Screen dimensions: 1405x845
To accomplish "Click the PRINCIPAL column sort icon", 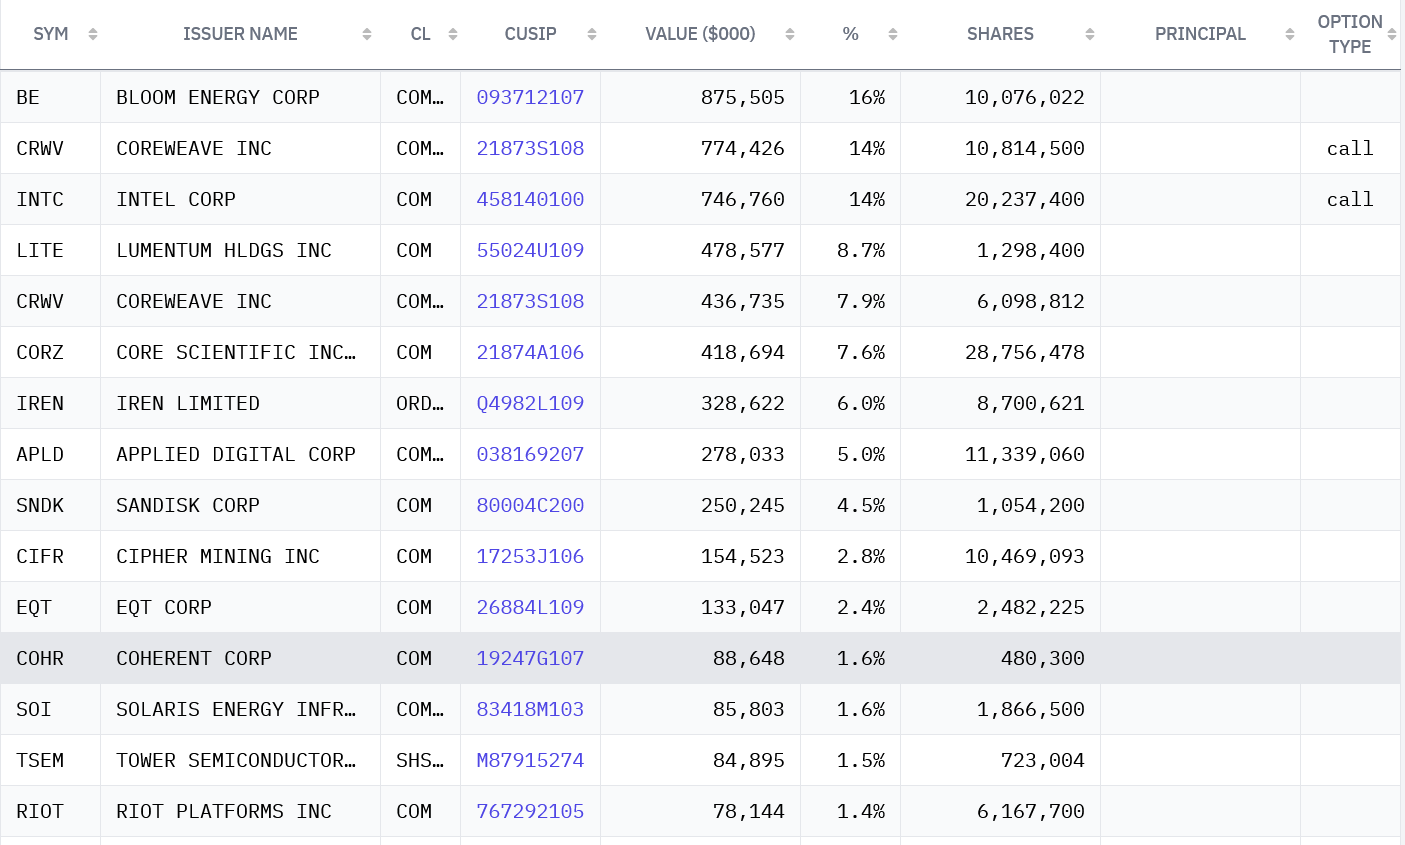I will pyautogui.click(x=1290, y=34).
